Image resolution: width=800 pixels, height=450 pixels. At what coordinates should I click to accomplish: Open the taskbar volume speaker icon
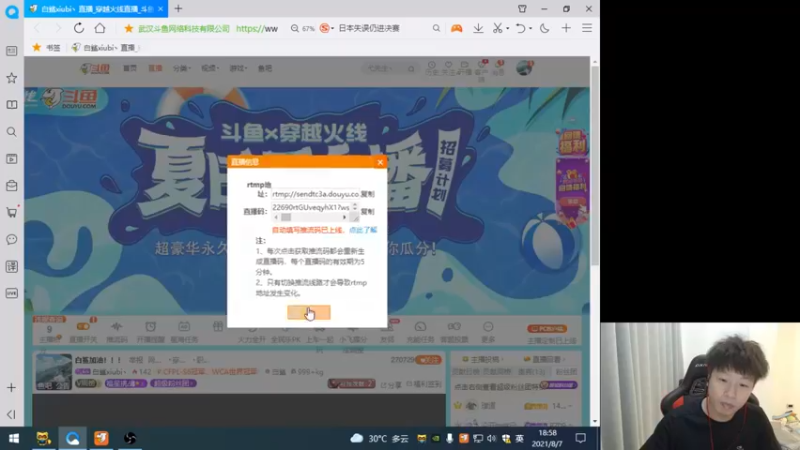pos(491,438)
